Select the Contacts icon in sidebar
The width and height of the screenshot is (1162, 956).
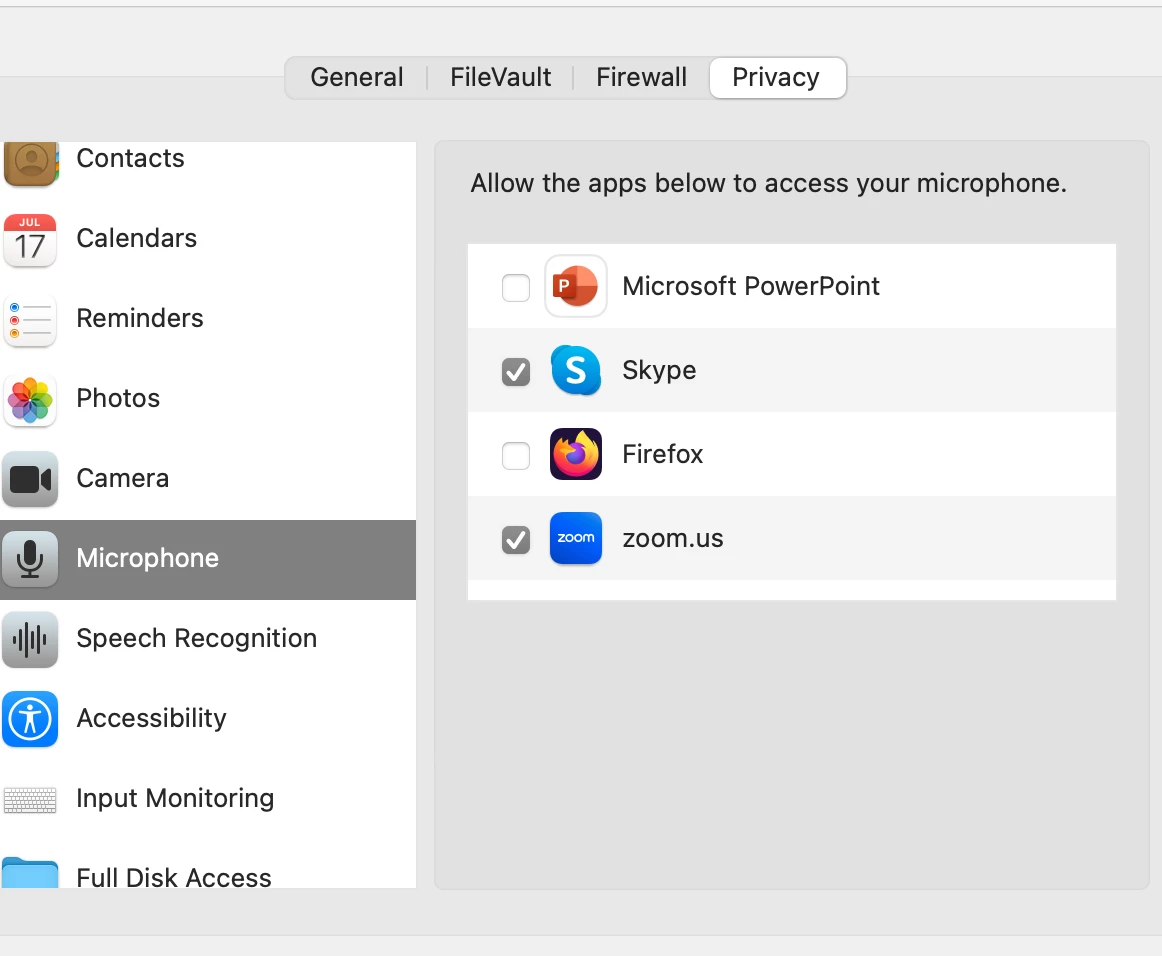click(x=30, y=162)
